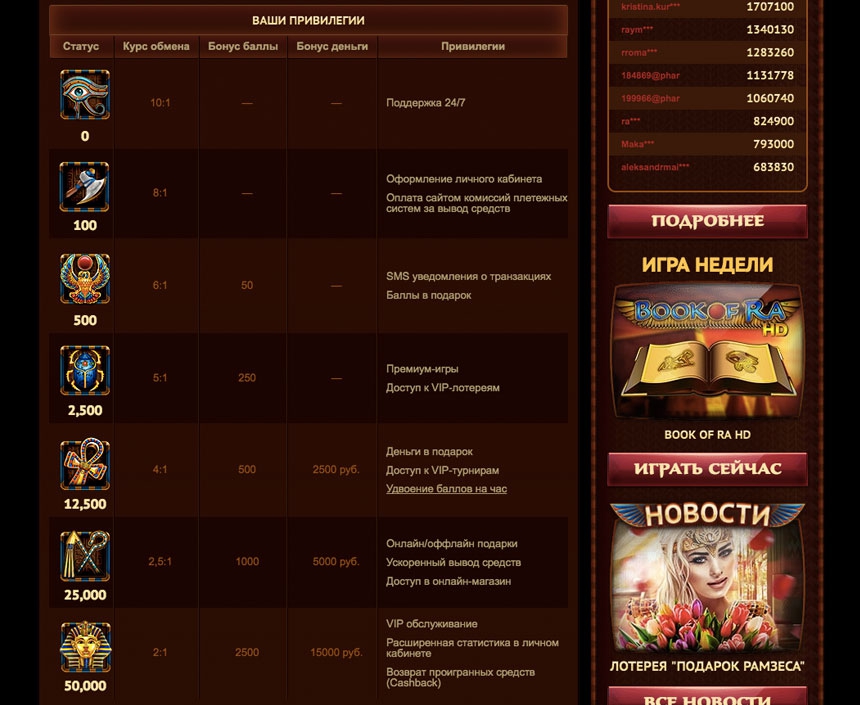Click the Привилегии column header

(473, 47)
